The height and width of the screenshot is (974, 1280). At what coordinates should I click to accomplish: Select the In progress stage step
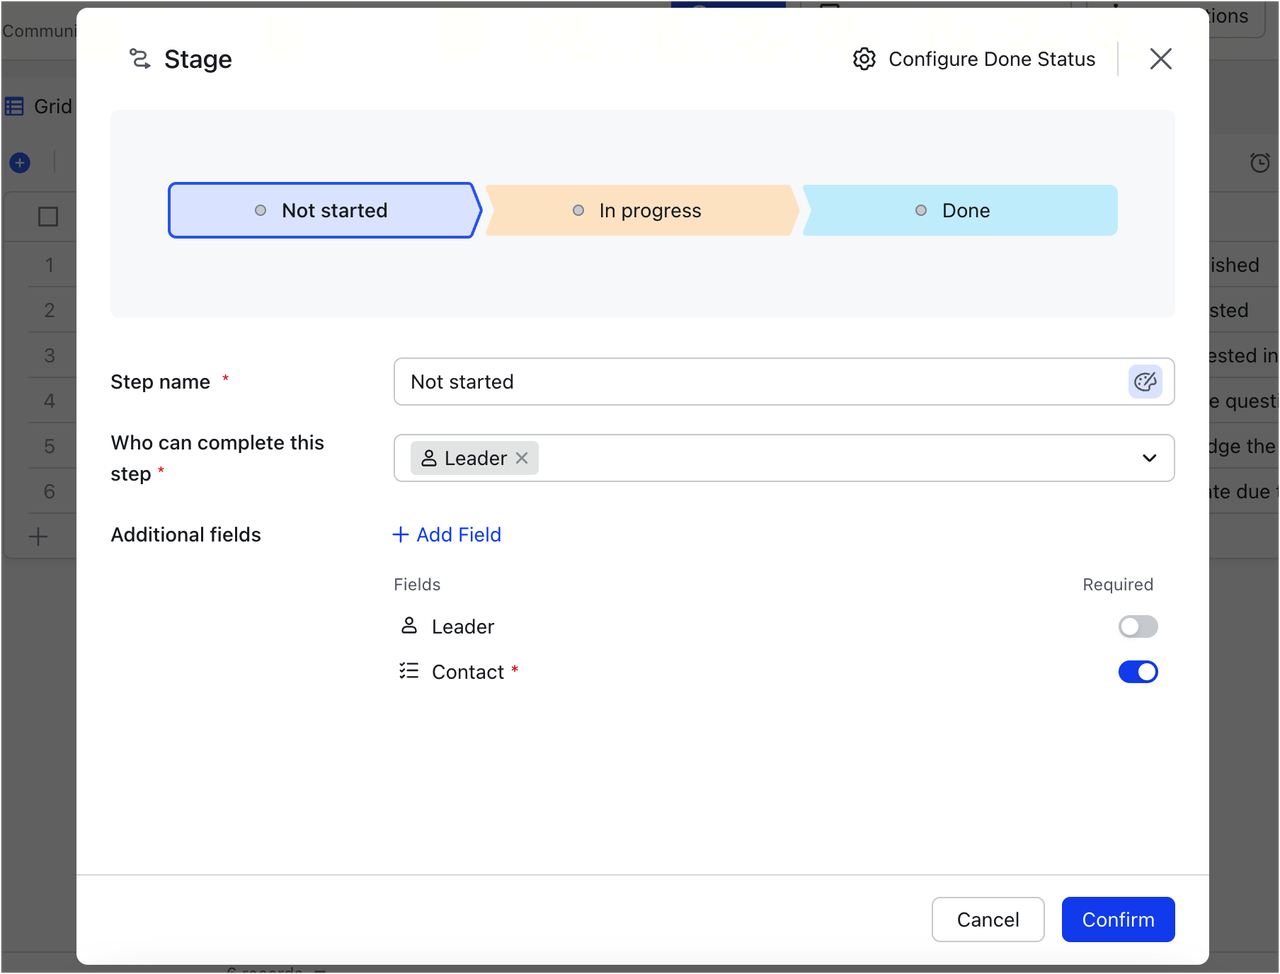pos(641,211)
